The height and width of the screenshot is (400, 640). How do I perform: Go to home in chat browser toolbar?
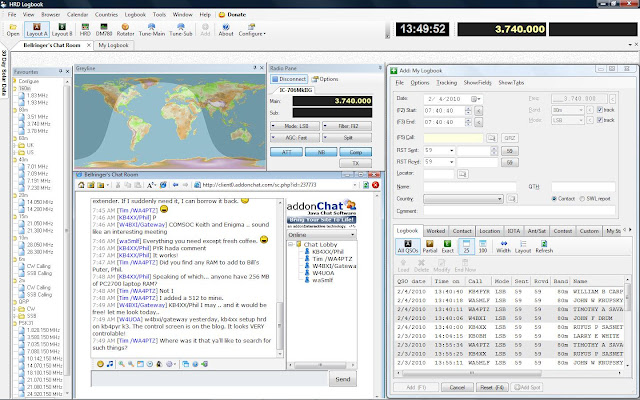tap(81, 185)
